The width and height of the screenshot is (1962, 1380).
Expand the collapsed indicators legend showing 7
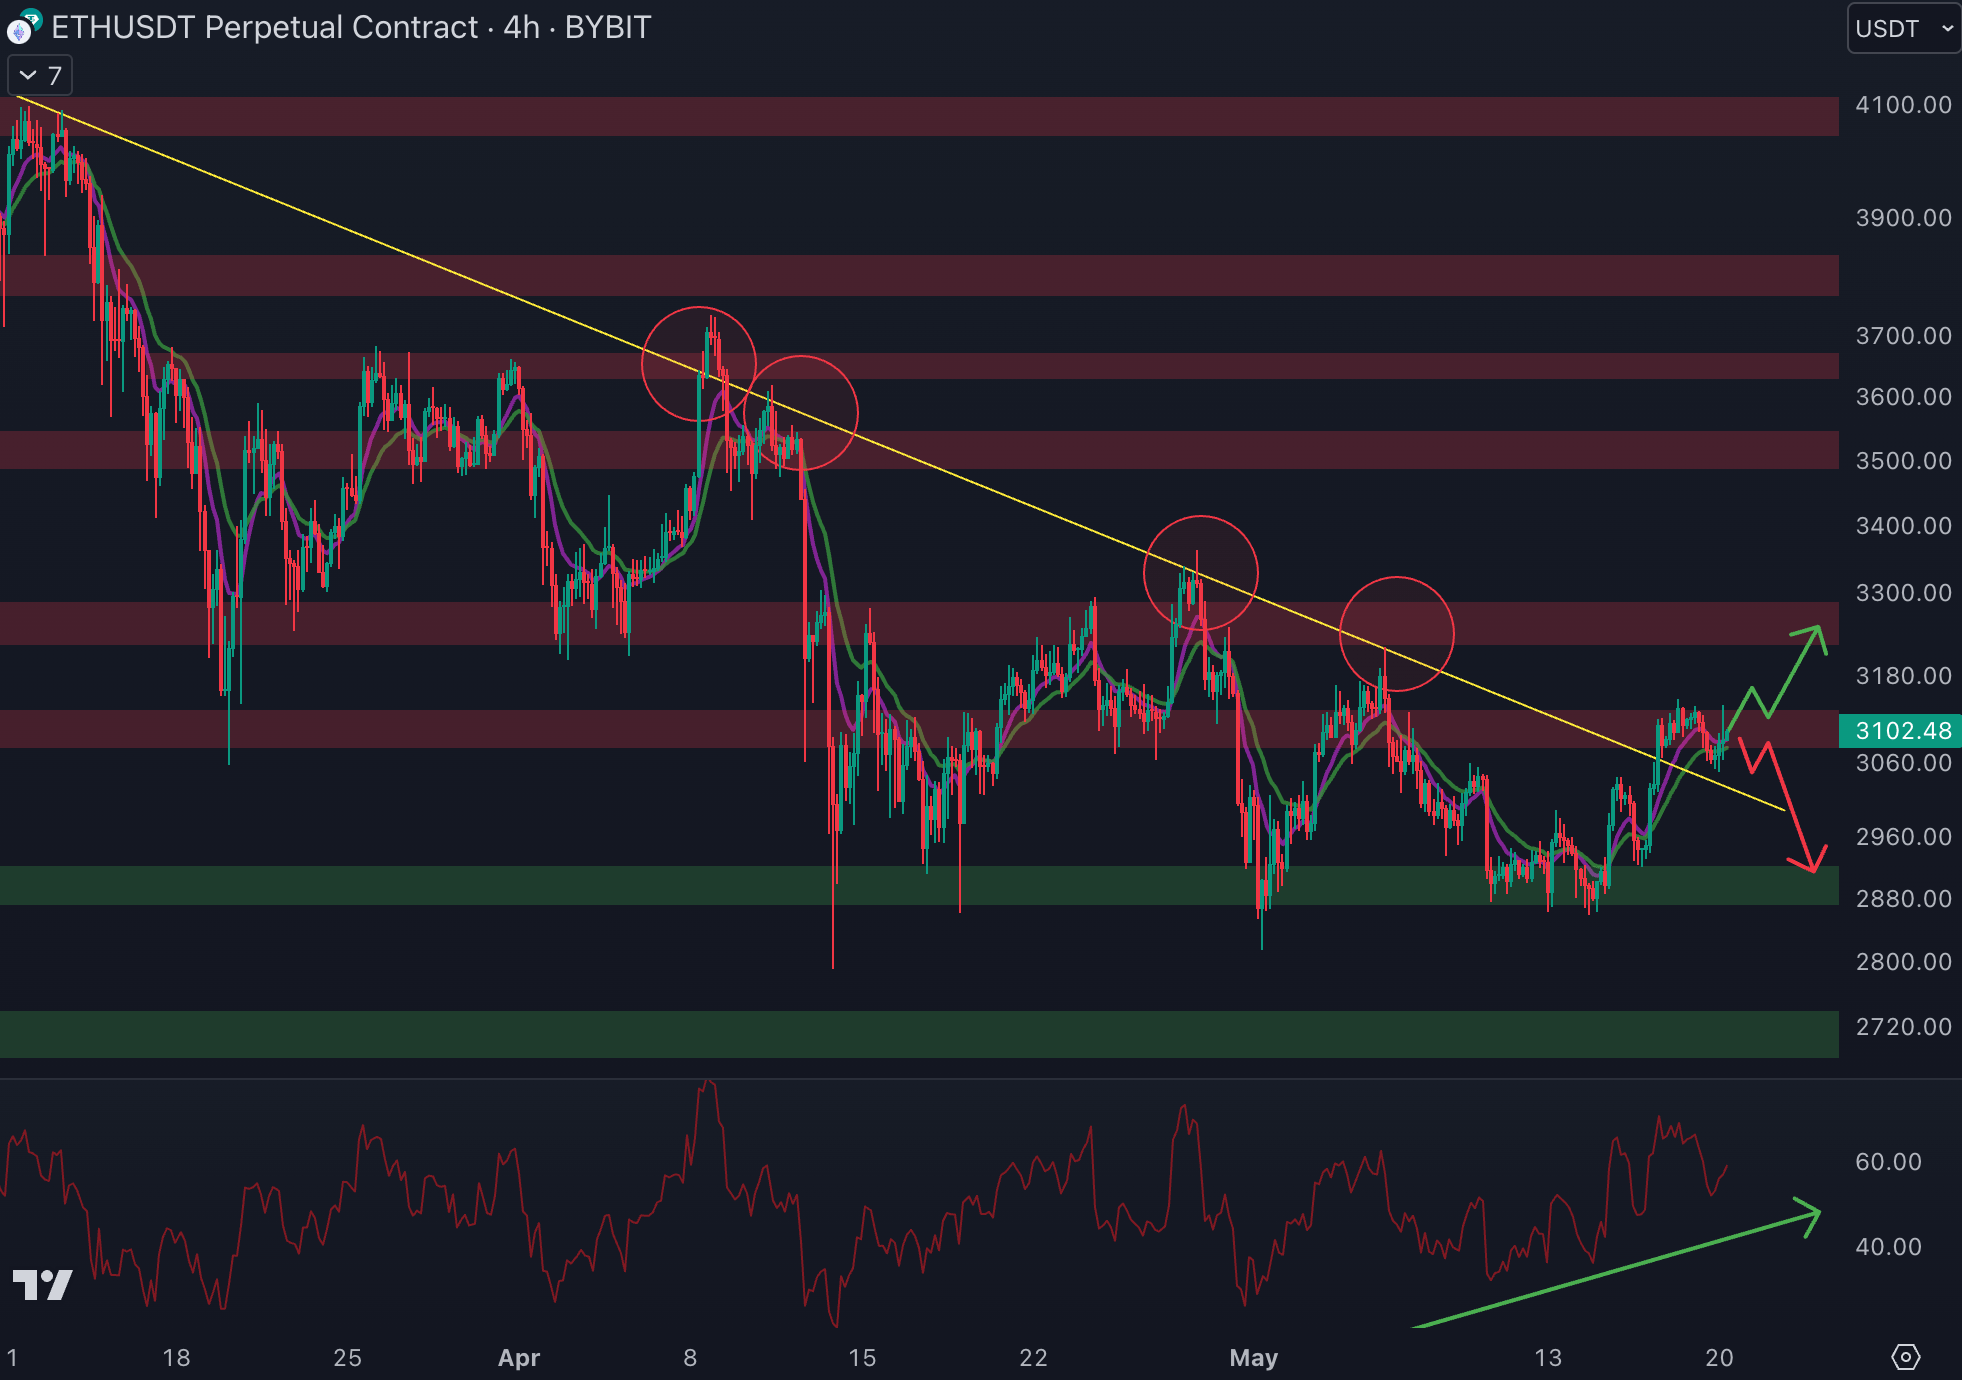click(40, 76)
